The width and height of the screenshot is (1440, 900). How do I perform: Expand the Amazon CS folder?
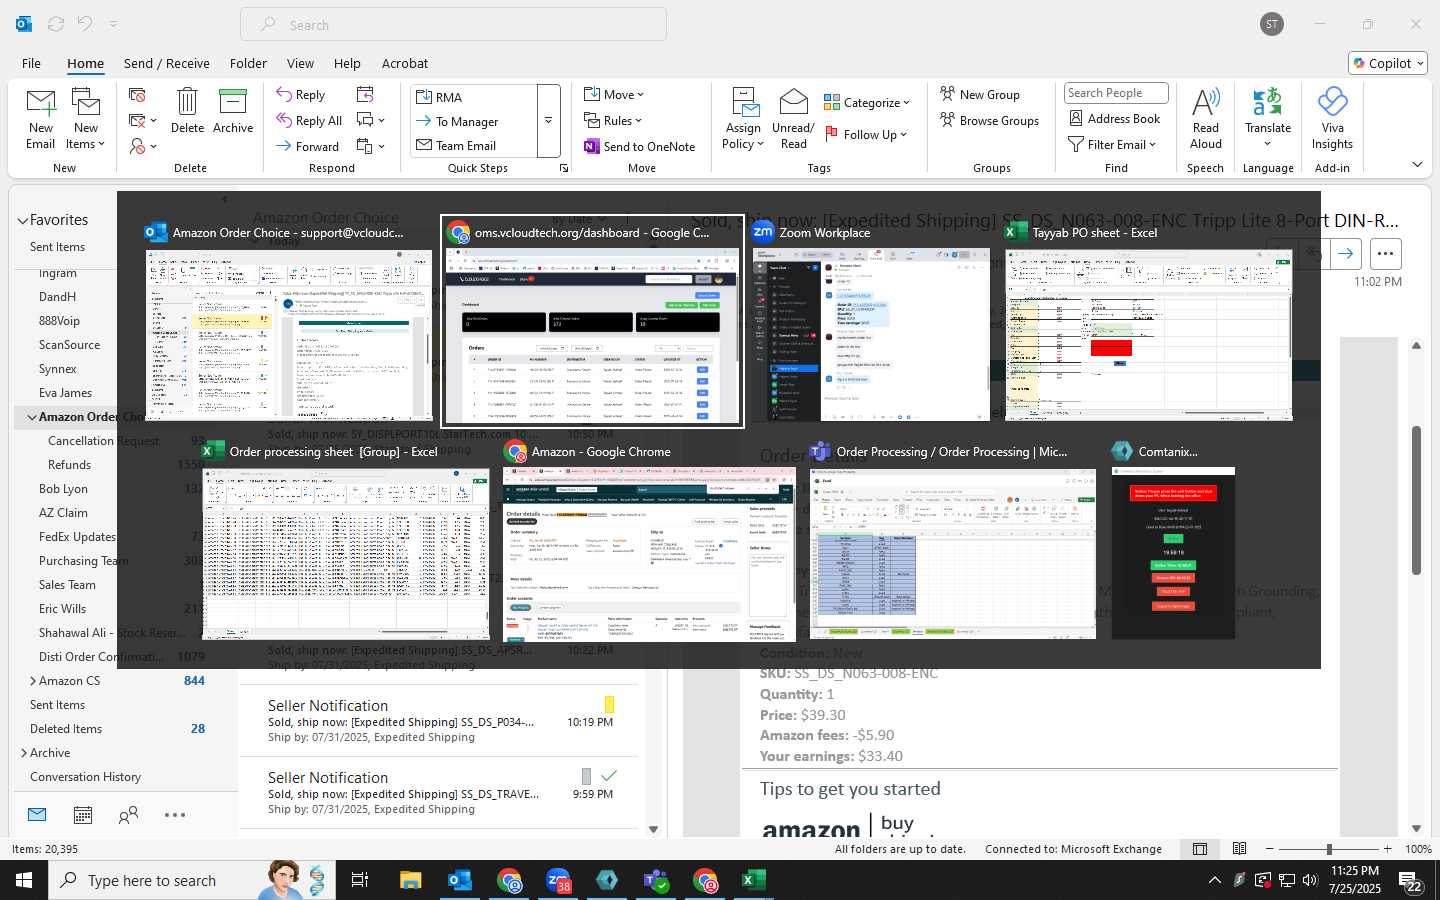point(33,681)
